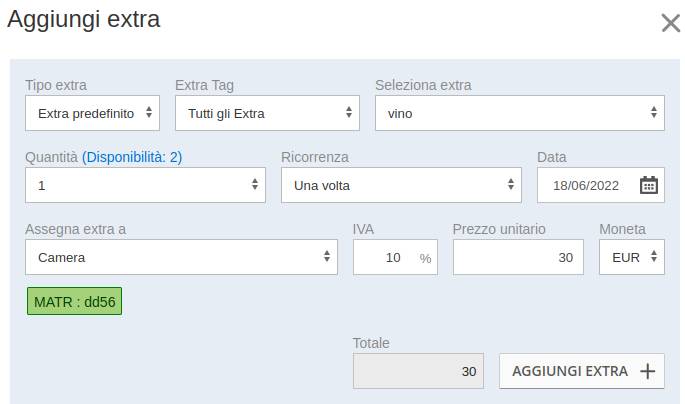Click the Prezzo unitario price field
The width and height of the screenshot is (685, 404).
tap(518, 257)
